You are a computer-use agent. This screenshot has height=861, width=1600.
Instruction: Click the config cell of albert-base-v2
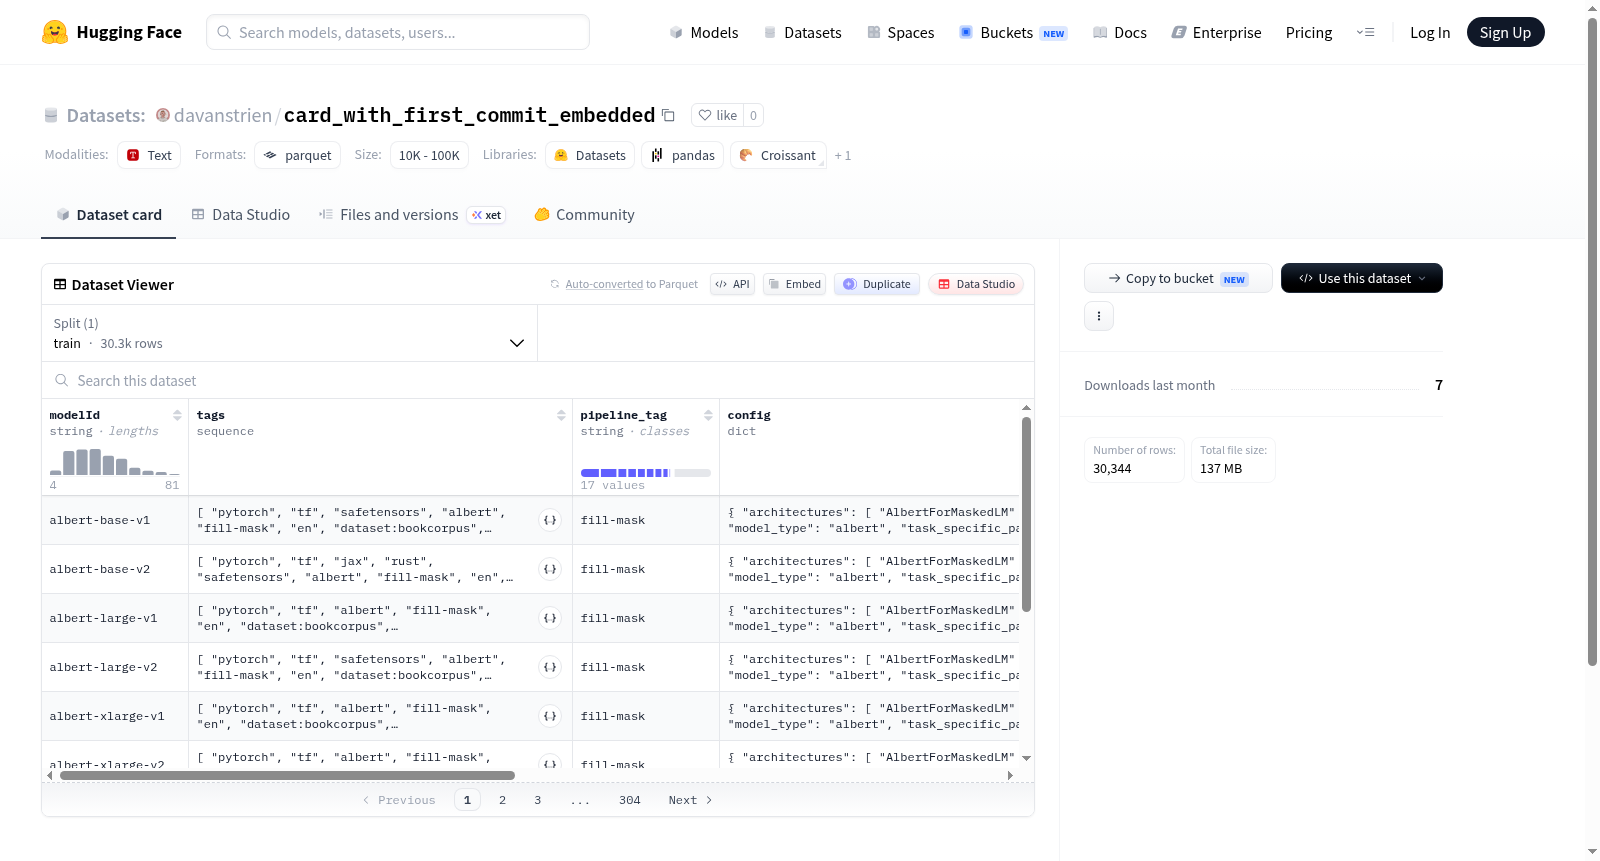click(870, 569)
